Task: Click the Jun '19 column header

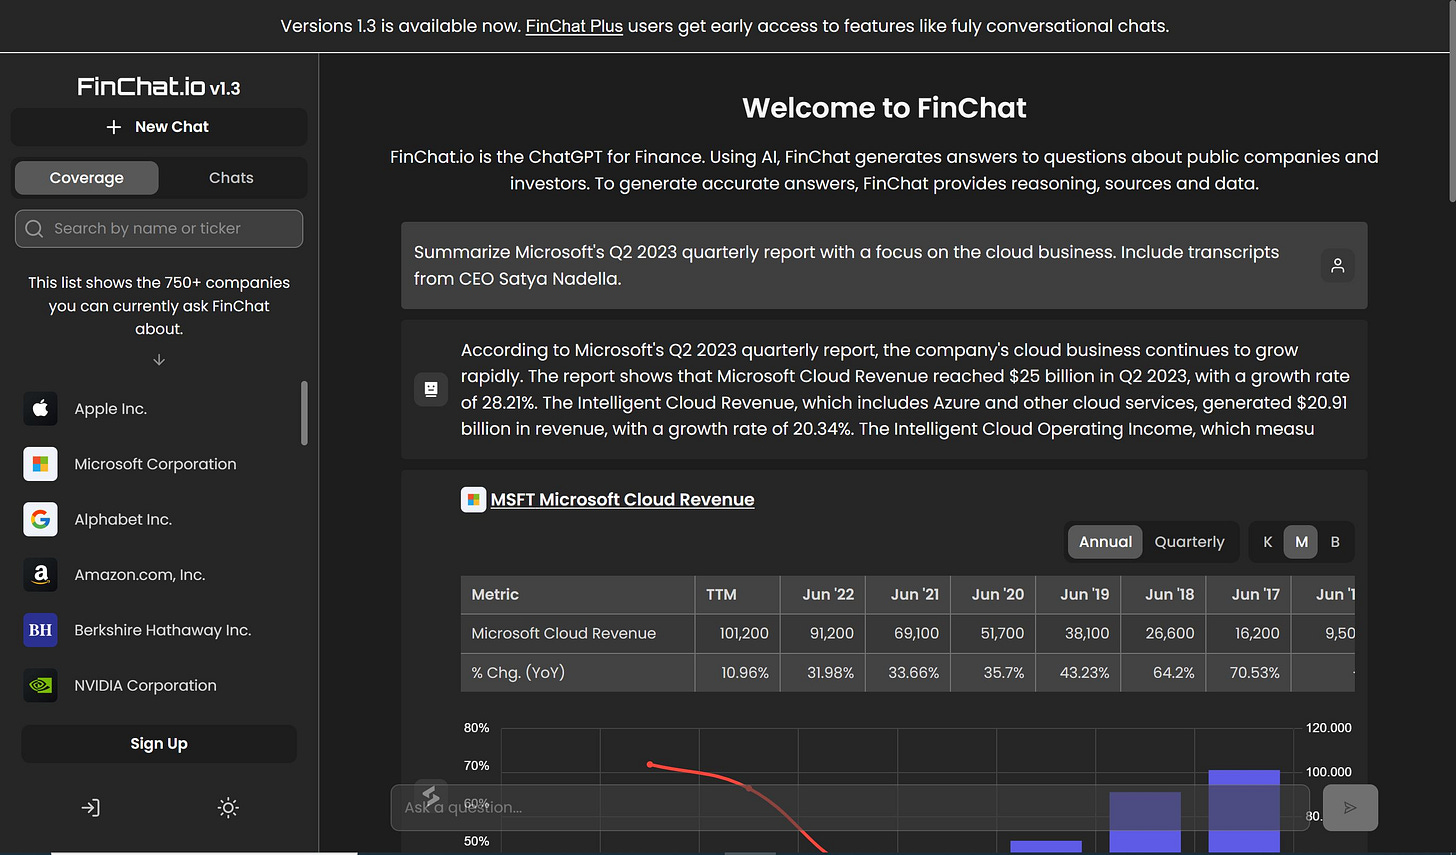Action: tap(1078, 594)
